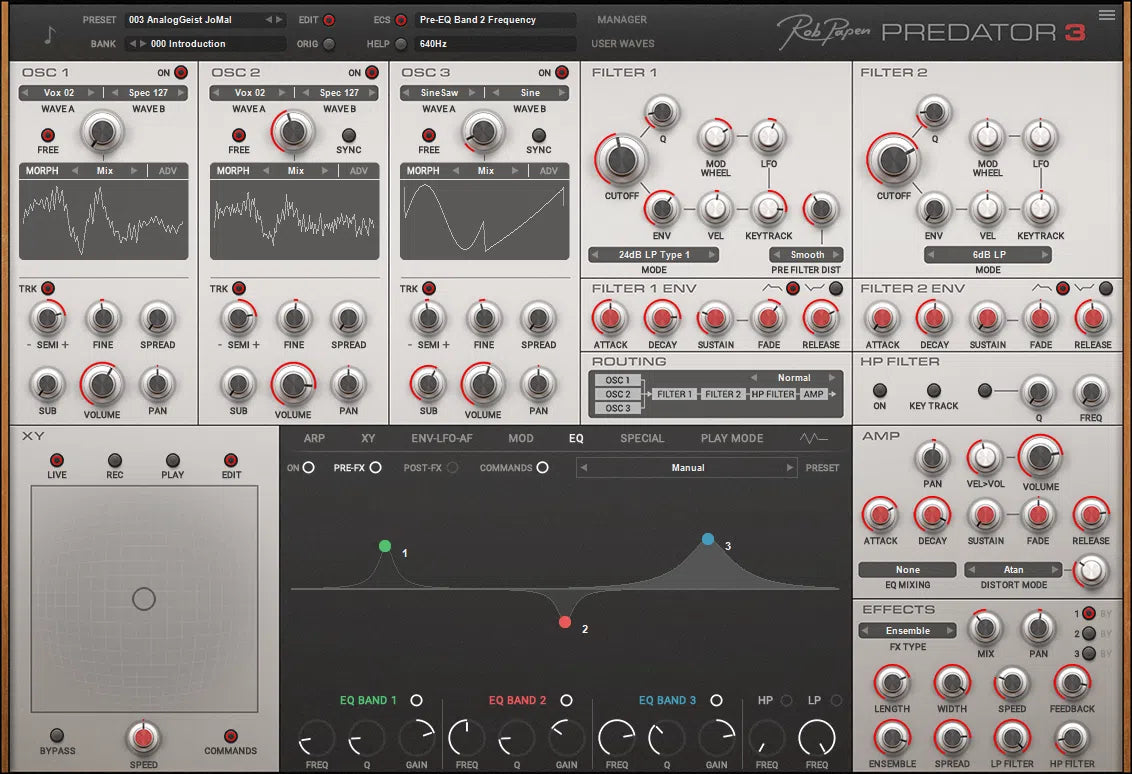Click the XY Speed knob
1132x774 pixels.
point(143,737)
